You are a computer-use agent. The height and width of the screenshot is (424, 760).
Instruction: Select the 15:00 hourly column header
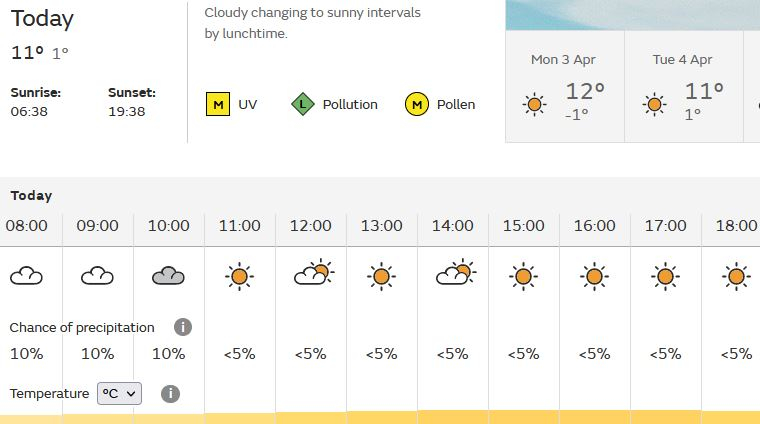pyautogui.click(x=523, y=226)
